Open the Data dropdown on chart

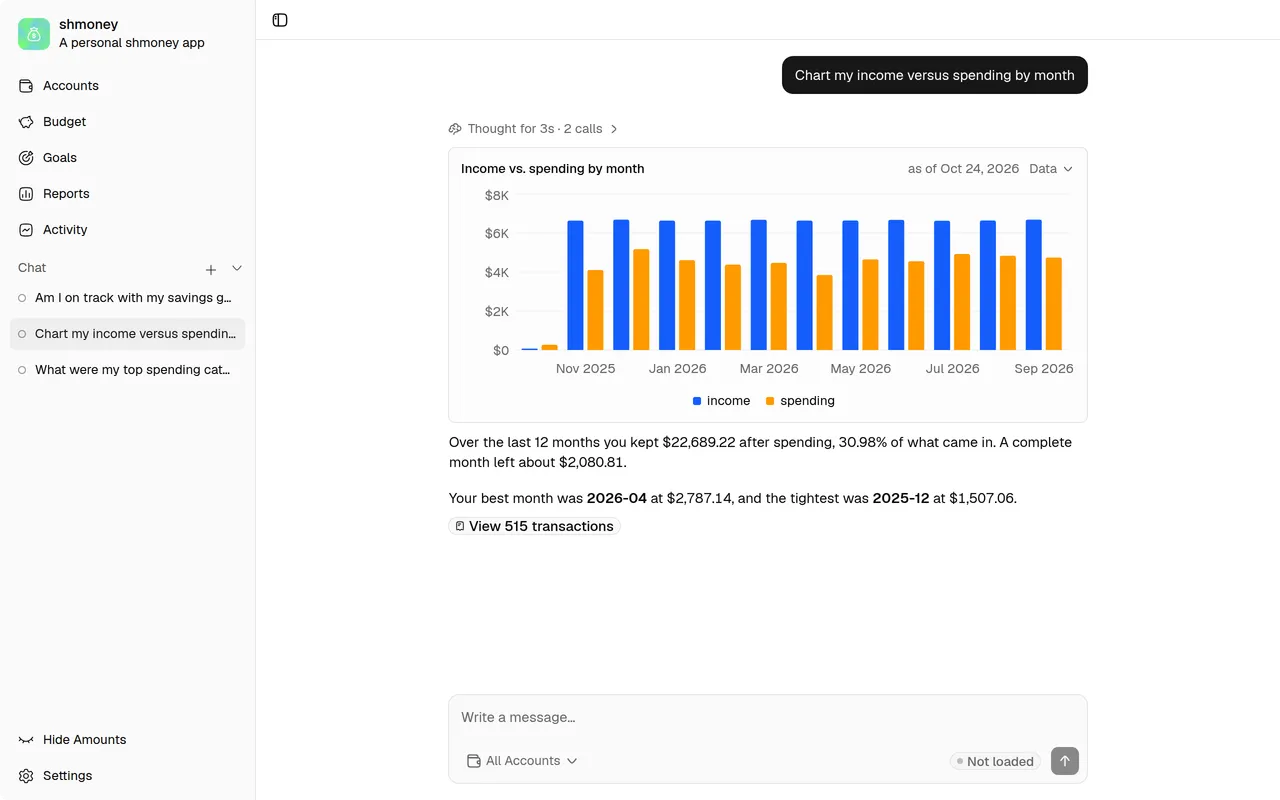(x=1051, y=169)
